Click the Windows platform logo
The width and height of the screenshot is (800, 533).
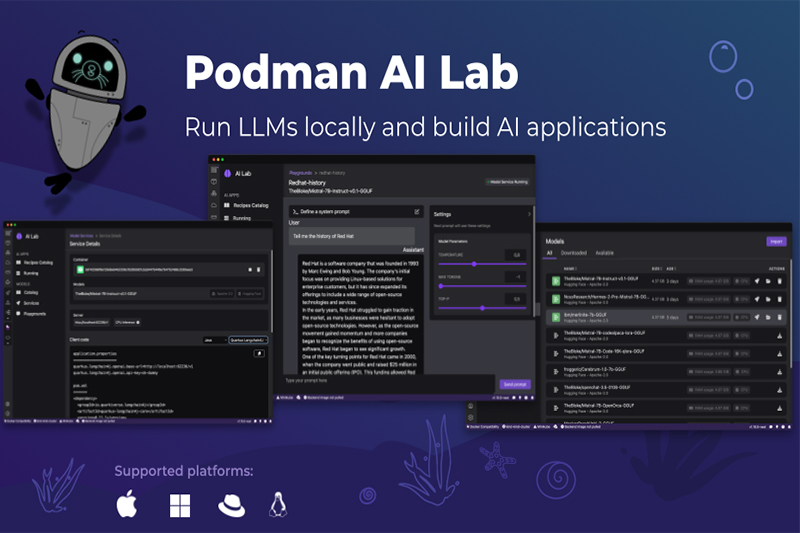(x=180, y=505)
